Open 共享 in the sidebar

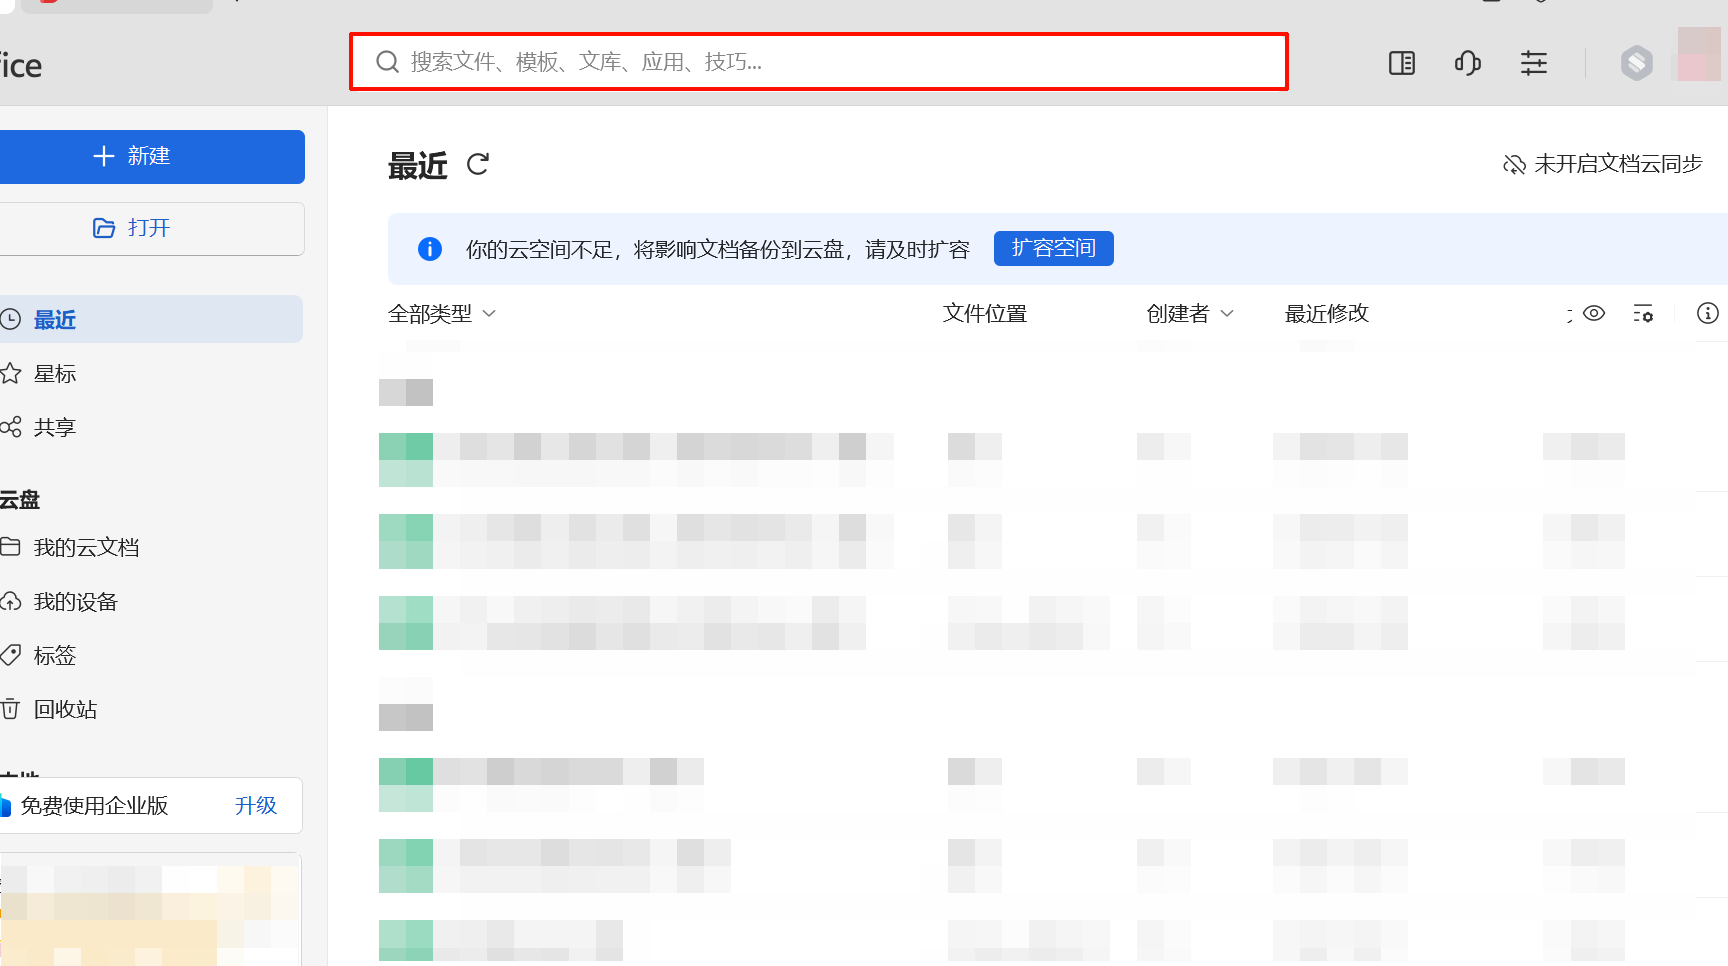pyautogui.click(x=55, y=428)
